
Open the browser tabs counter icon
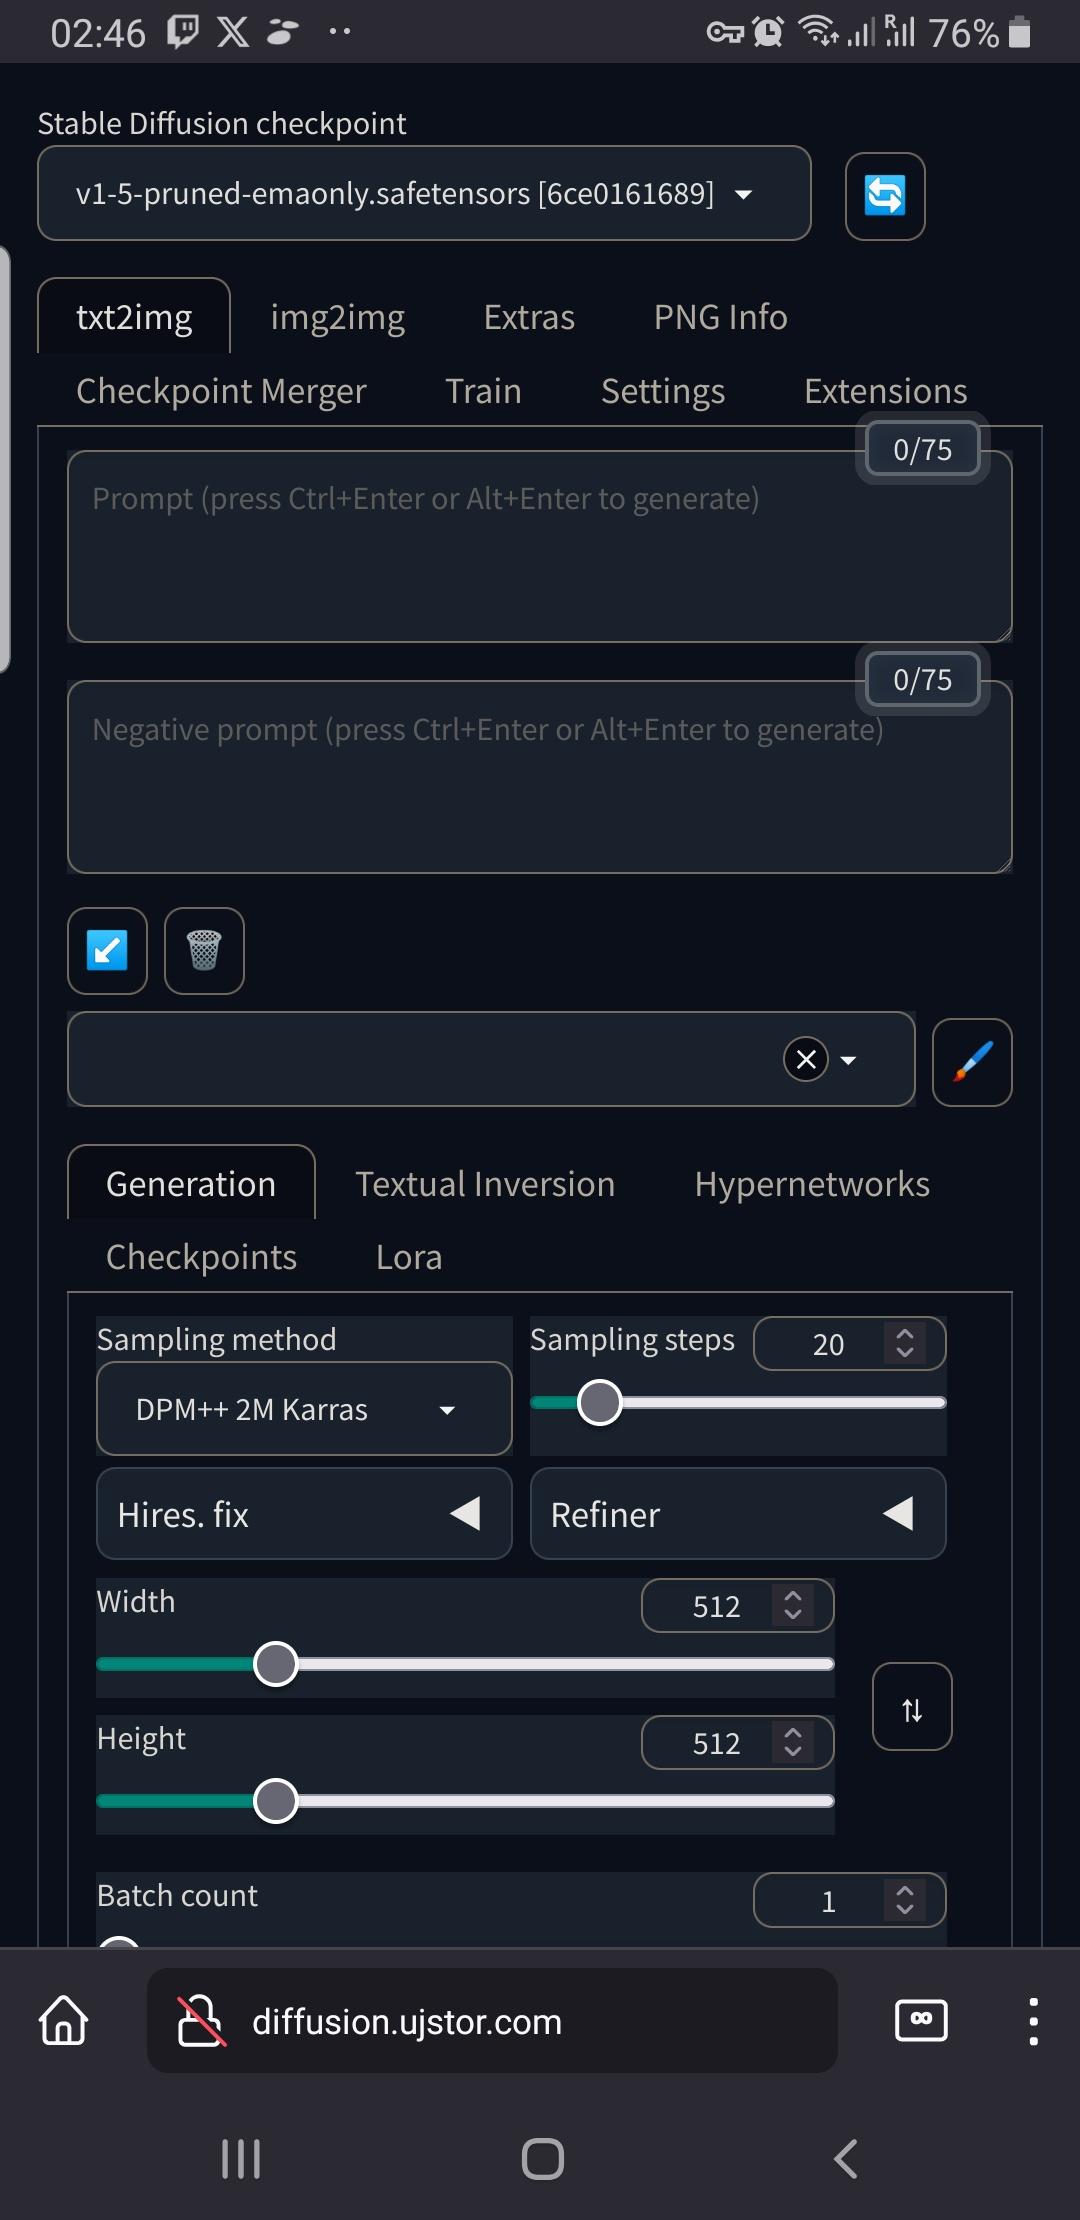pos(921,2021)
